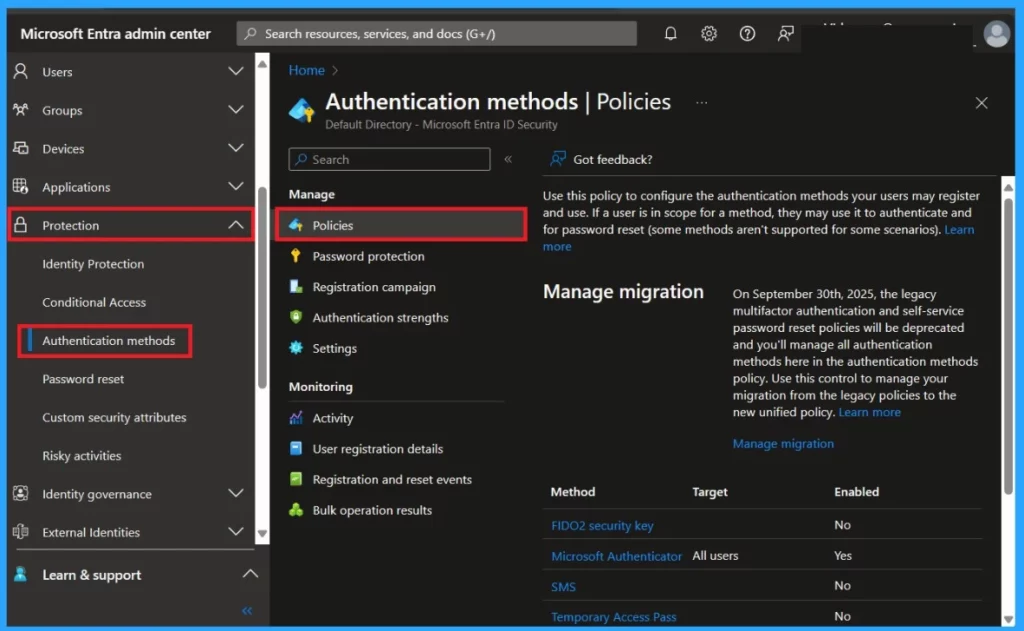Screen dimensions: 1024x631
Task: Open the notifications bell icon
Action: point(671,33)
